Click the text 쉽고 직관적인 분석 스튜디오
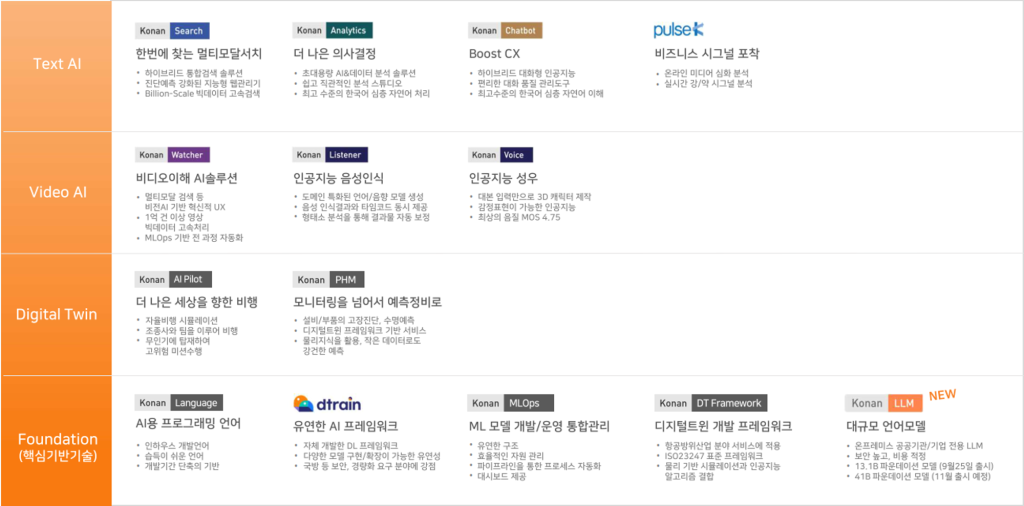 352,84
